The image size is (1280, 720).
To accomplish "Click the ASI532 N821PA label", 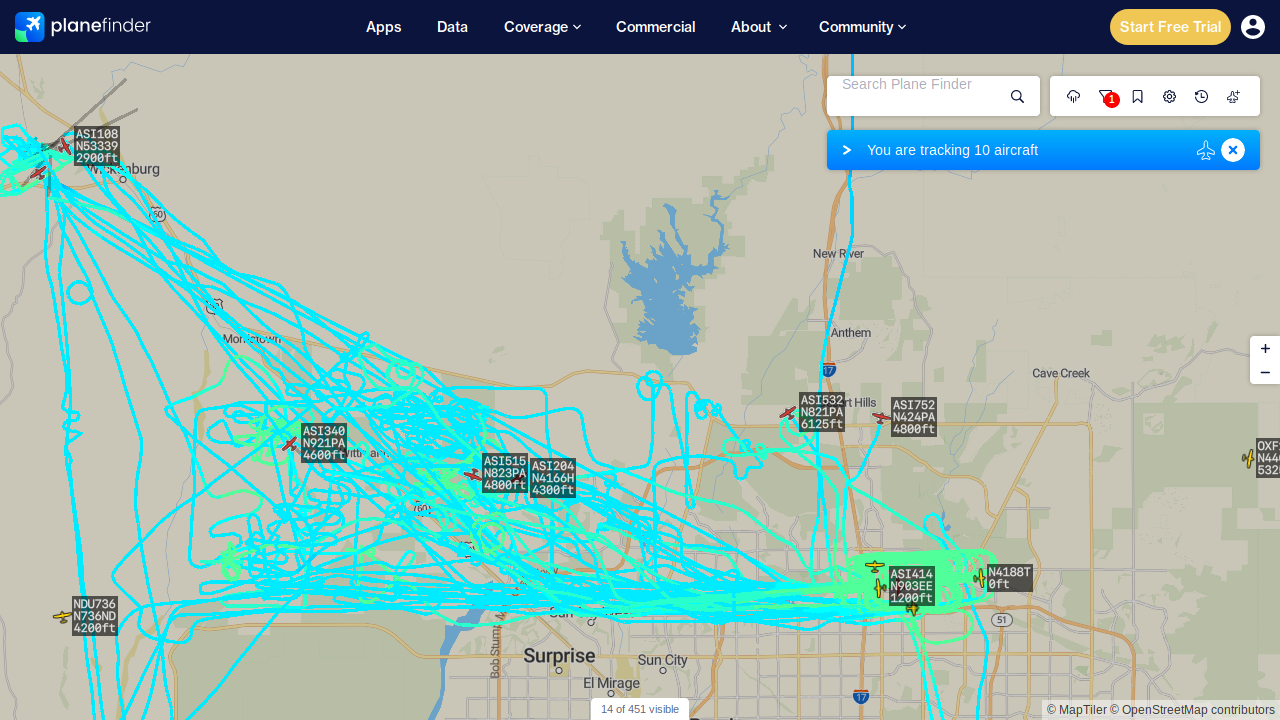I will pyautogui.click(x=822, y=412).
